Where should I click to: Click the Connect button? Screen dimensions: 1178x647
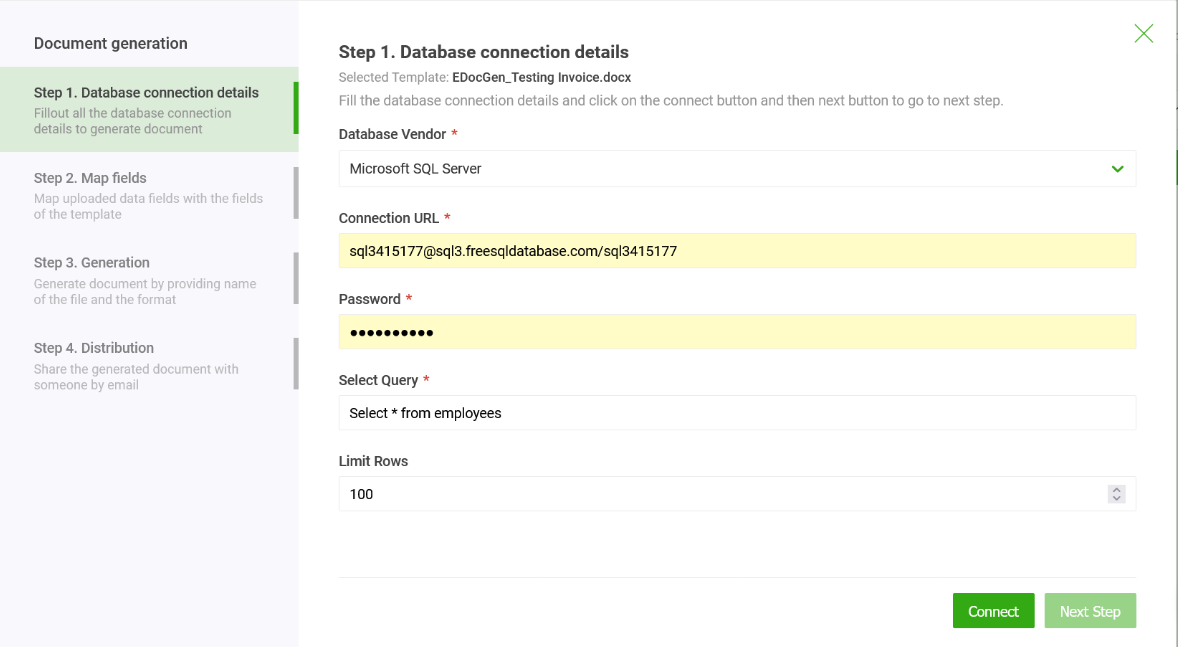pos(993,610)
